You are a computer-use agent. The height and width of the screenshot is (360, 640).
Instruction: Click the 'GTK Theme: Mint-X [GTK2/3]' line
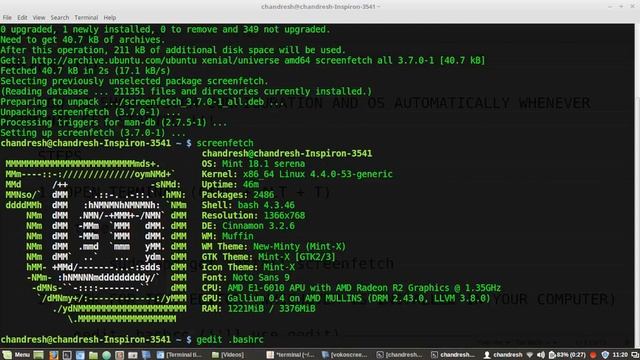[268, 257]
